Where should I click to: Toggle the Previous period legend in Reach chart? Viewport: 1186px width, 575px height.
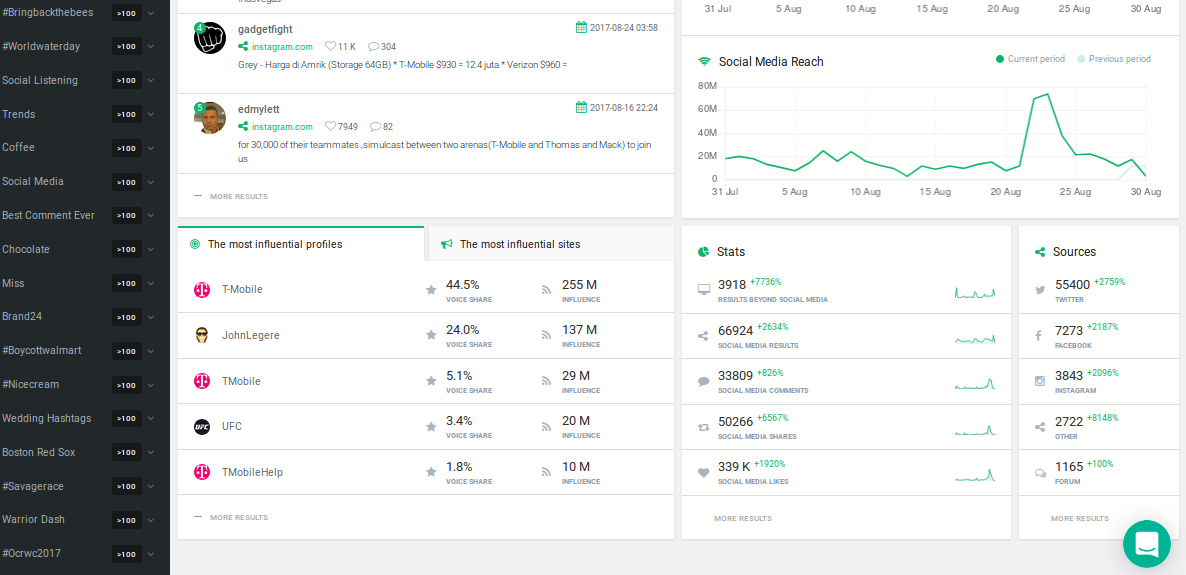1114,59
